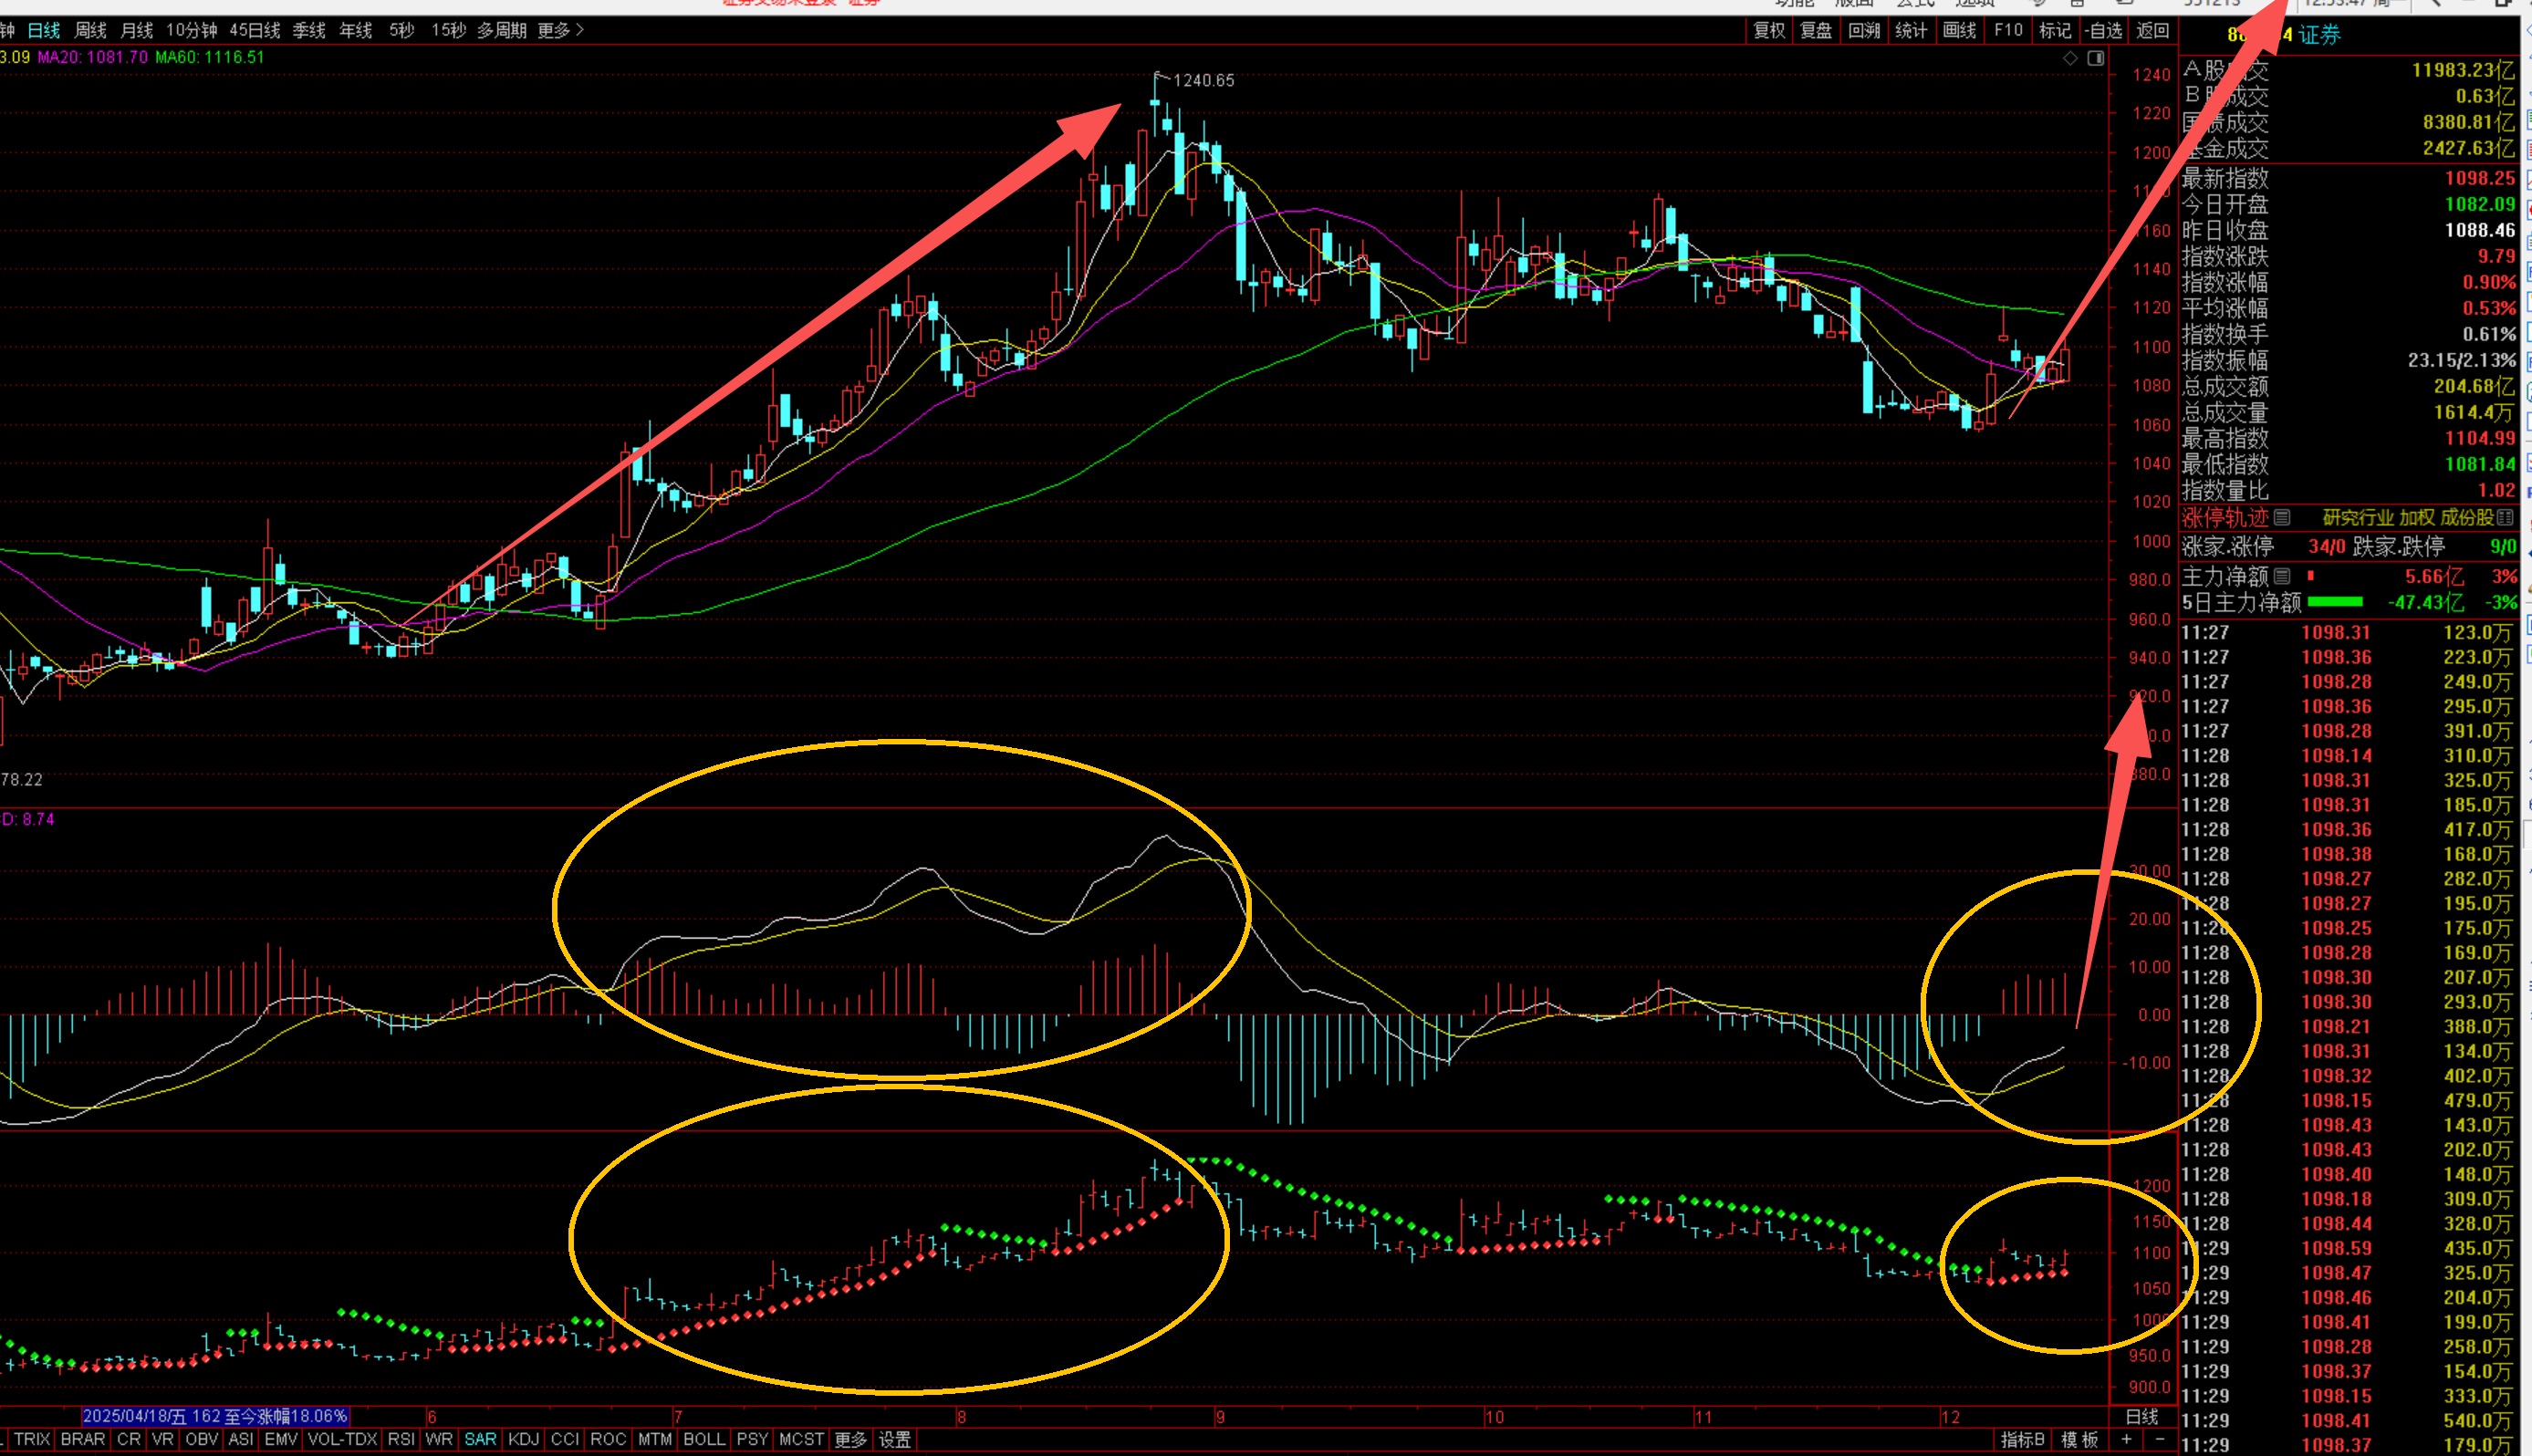The height and width of the screenshot is (1456, 2532).
Task: Toggle the 标记 mark option
Action: pyautogui.click(x=2055, y=30)
